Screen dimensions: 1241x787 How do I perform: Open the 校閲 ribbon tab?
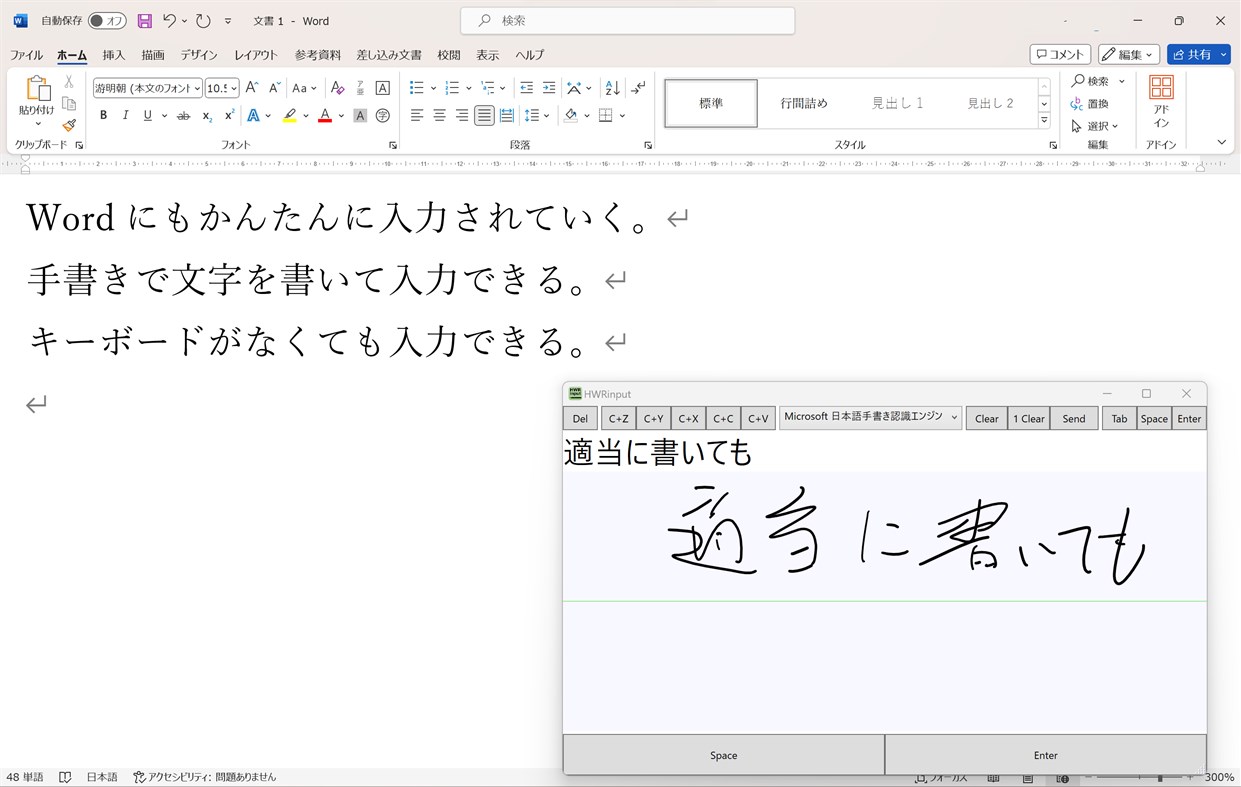[449, 55]
